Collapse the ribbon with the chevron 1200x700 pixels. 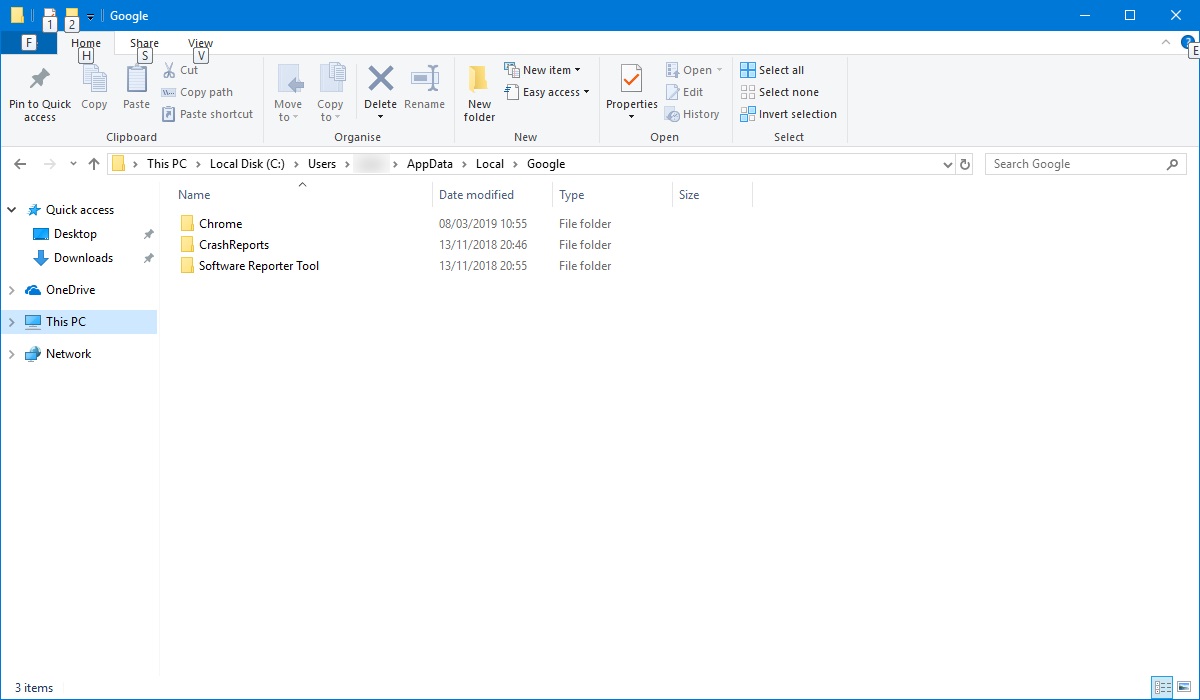1165,43
